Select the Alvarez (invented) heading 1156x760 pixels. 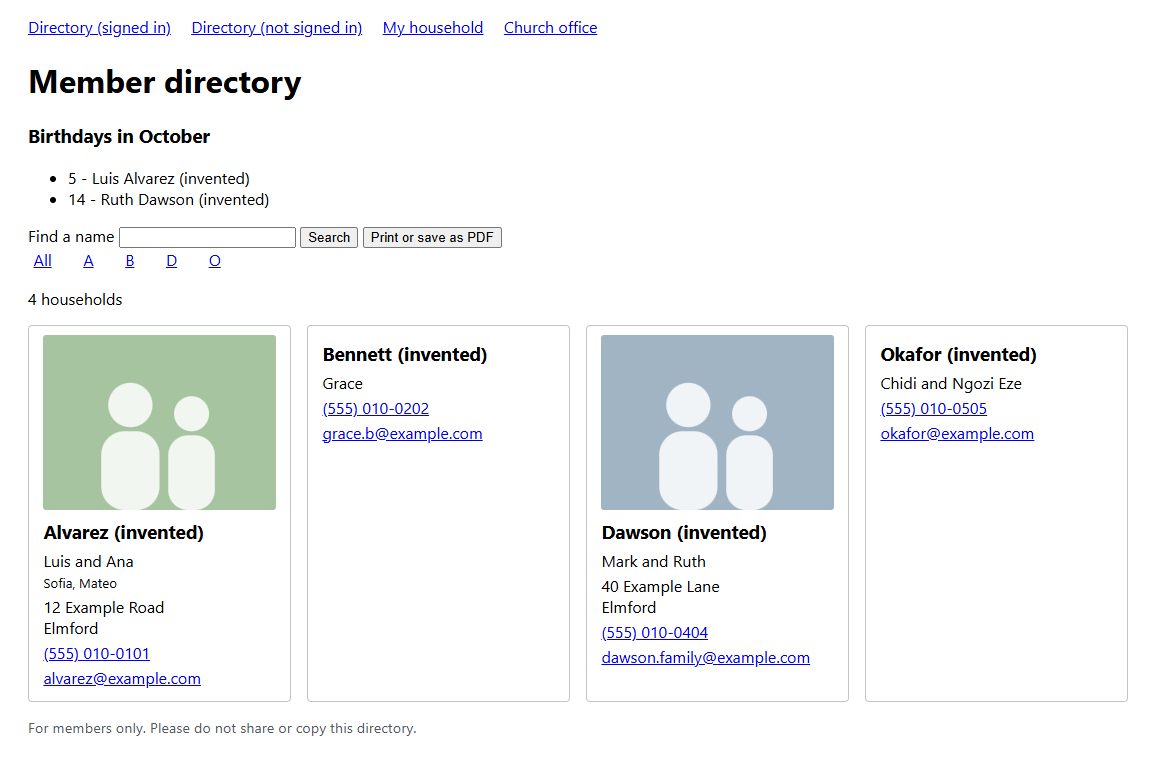point(123,533)
